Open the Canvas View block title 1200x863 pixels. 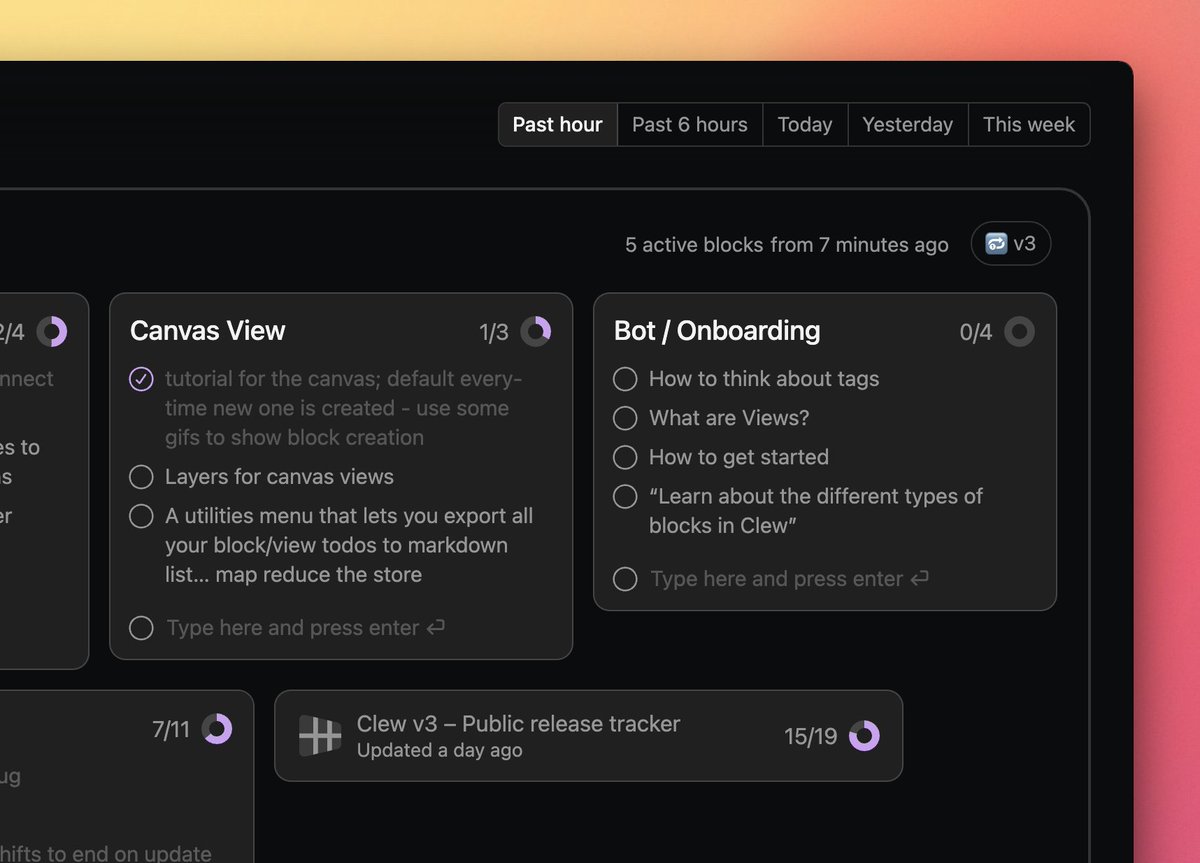point(208,331)
